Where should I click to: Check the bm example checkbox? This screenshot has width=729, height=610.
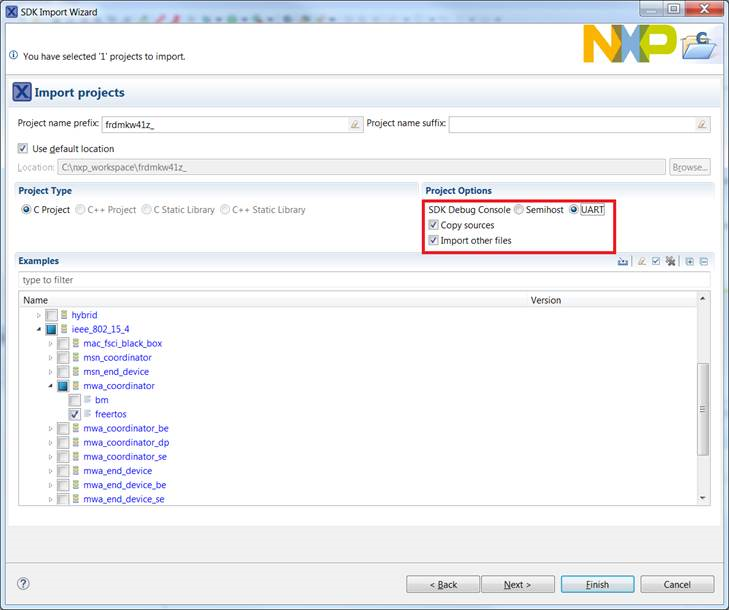pos(74,400)
